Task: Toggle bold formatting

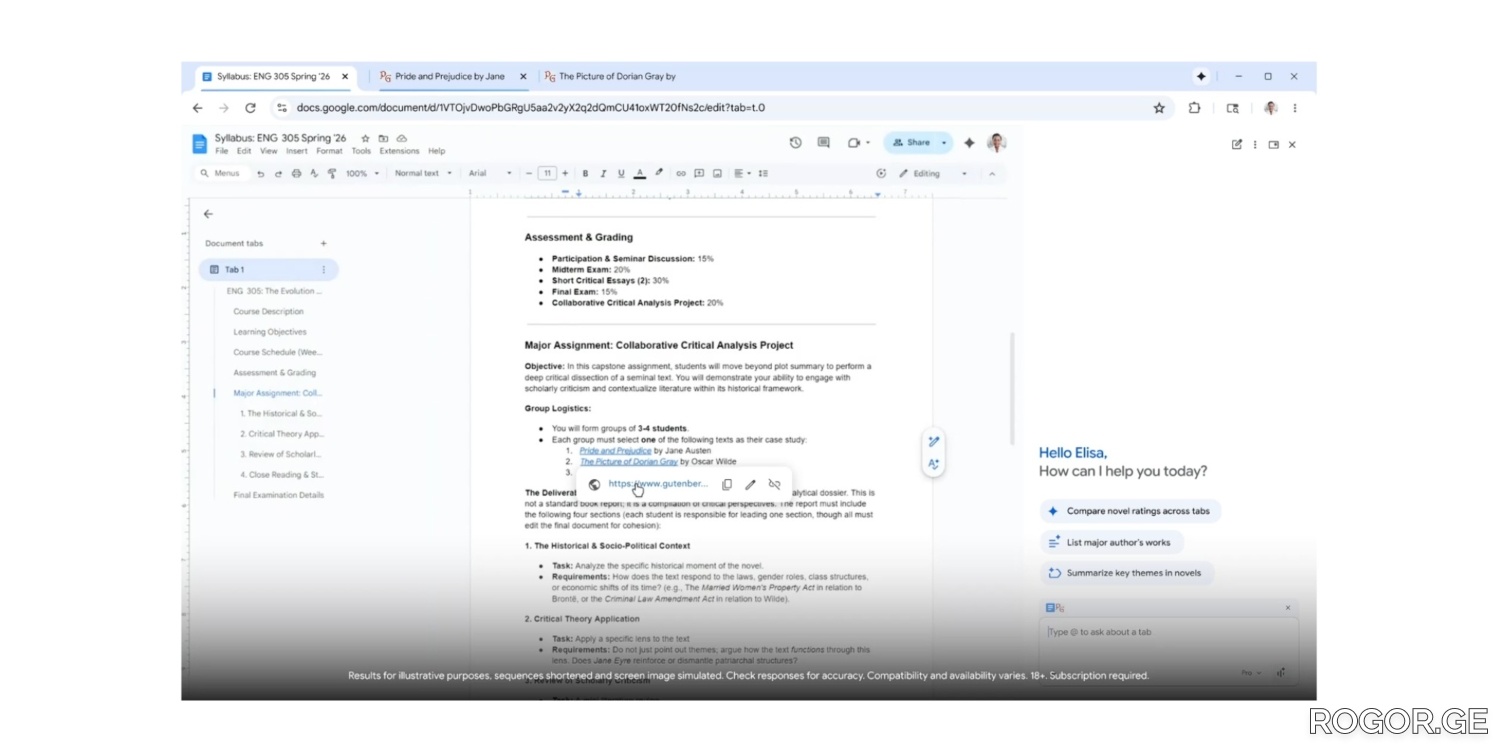Action: point(585,174)
